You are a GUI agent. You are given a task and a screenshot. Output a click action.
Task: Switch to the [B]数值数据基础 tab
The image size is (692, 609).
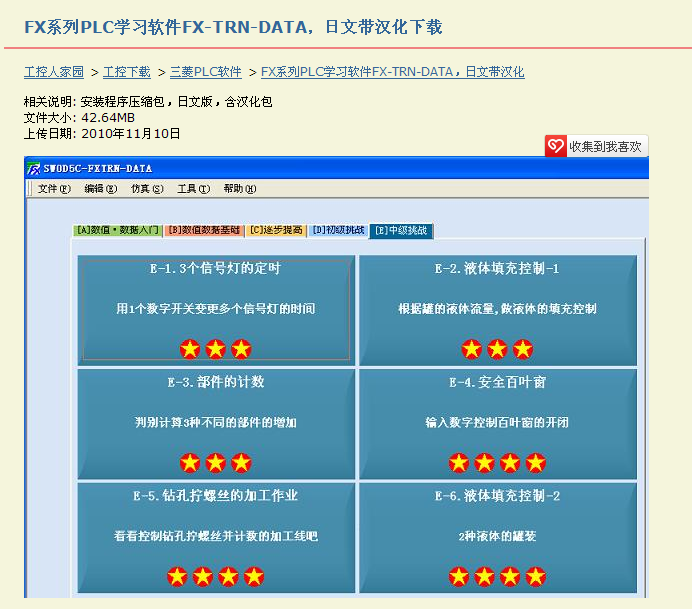coord(203,231)
